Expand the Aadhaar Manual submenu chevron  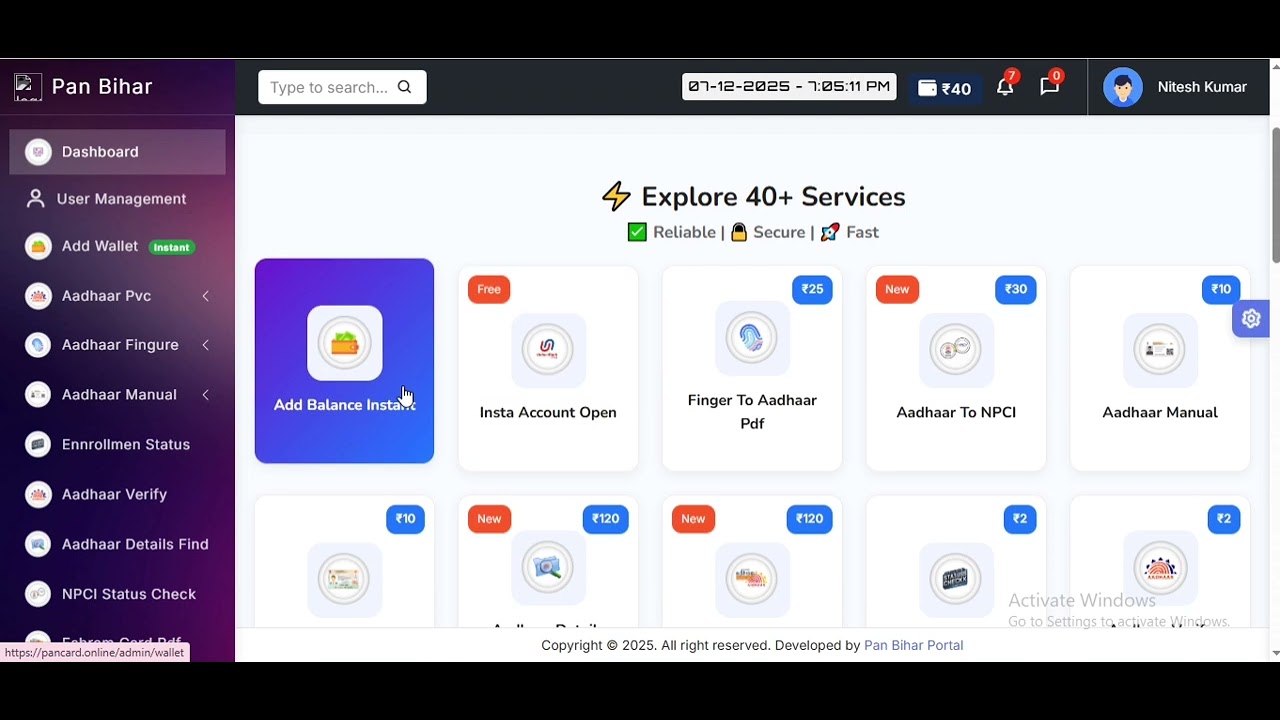[205, 395]
